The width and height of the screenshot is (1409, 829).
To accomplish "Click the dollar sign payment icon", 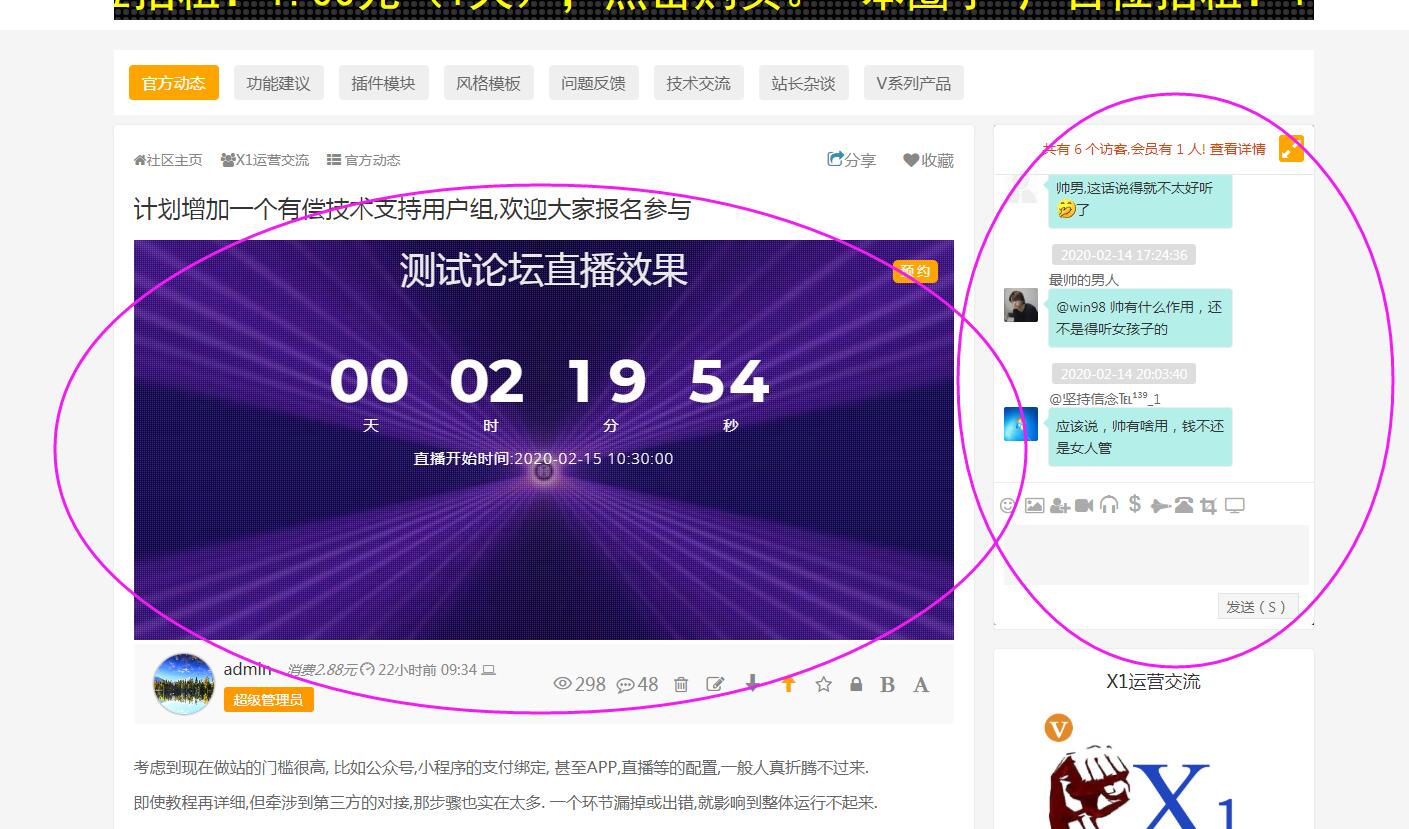I will 1134,504.
